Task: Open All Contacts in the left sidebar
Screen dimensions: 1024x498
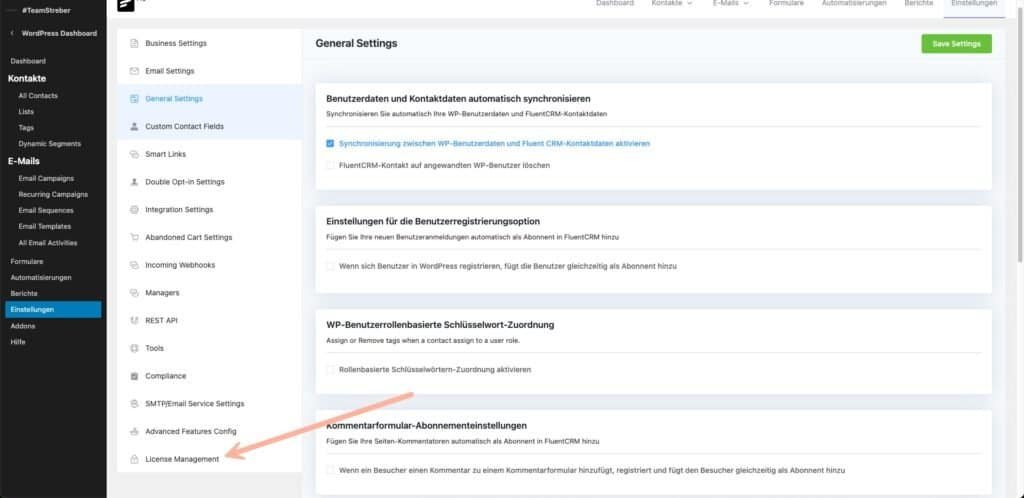Action: tap(38, 95)
